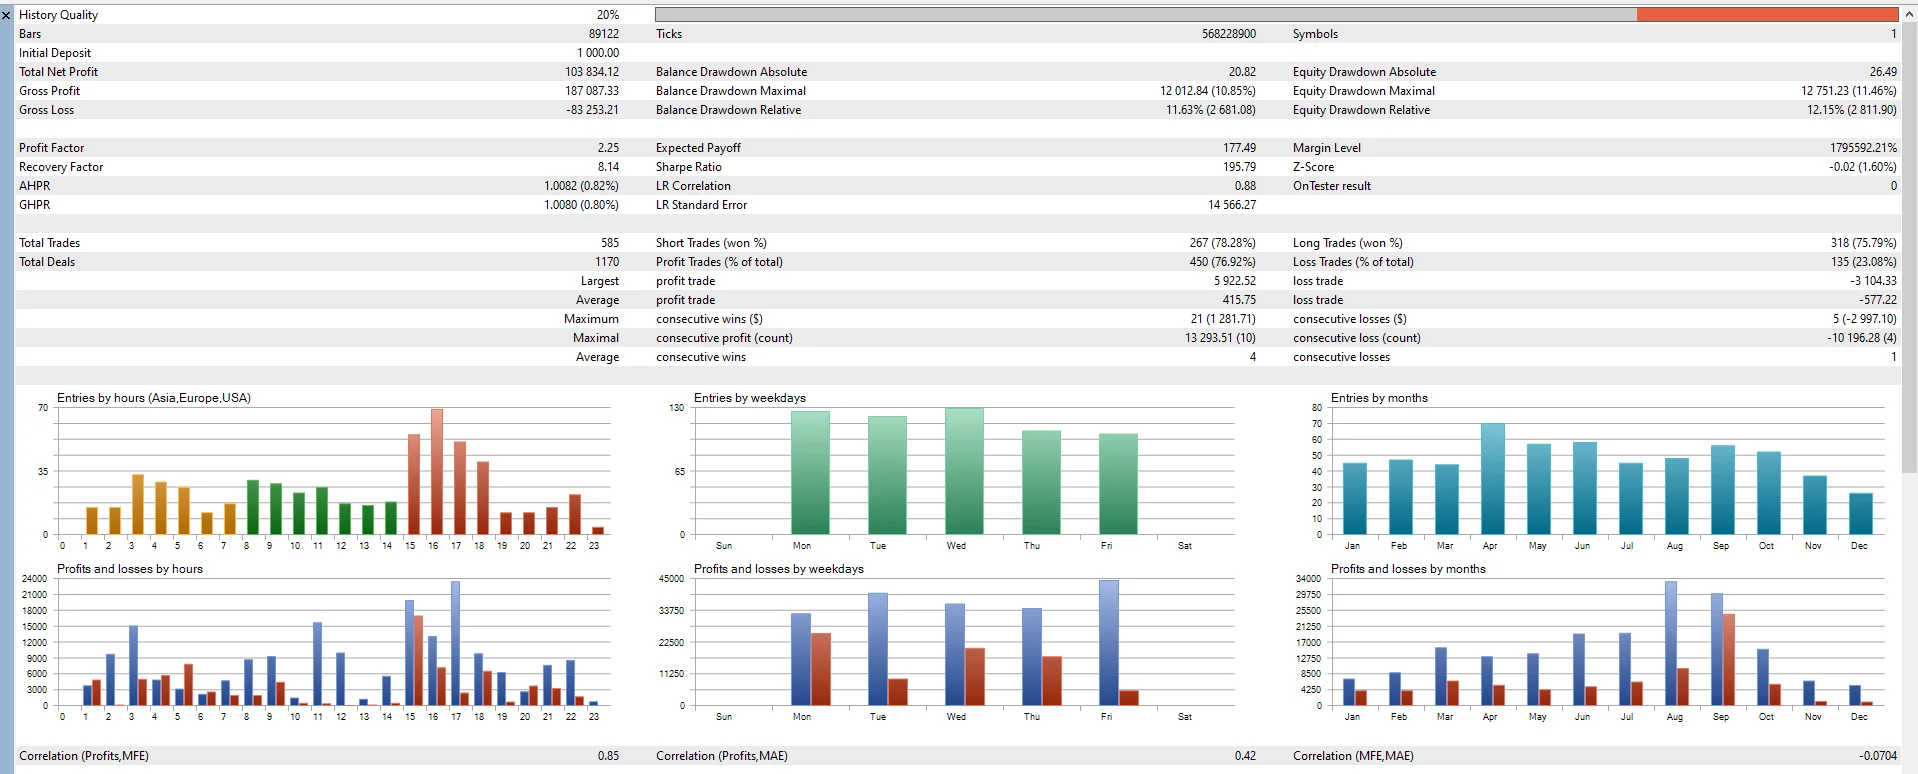Click the Balance Drawdown Maximal label
This screenshot has width=1918, height=774.
point(731,91)
